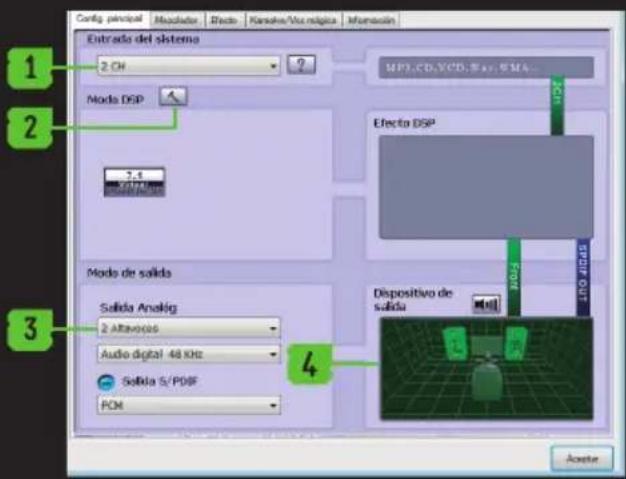Click the 7.1 Virtual speaker shifter icon
Viewport: 626px width, 479px height.
click(134, 182)
